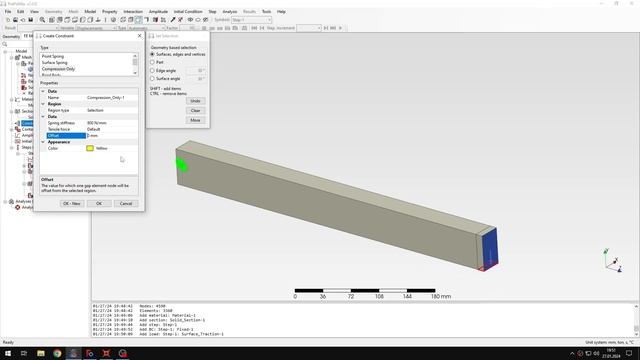Select the Surfaces, edges and vertices radio button
The width and height of the screenshot is (640, 360).
click(x=152, y=54)
